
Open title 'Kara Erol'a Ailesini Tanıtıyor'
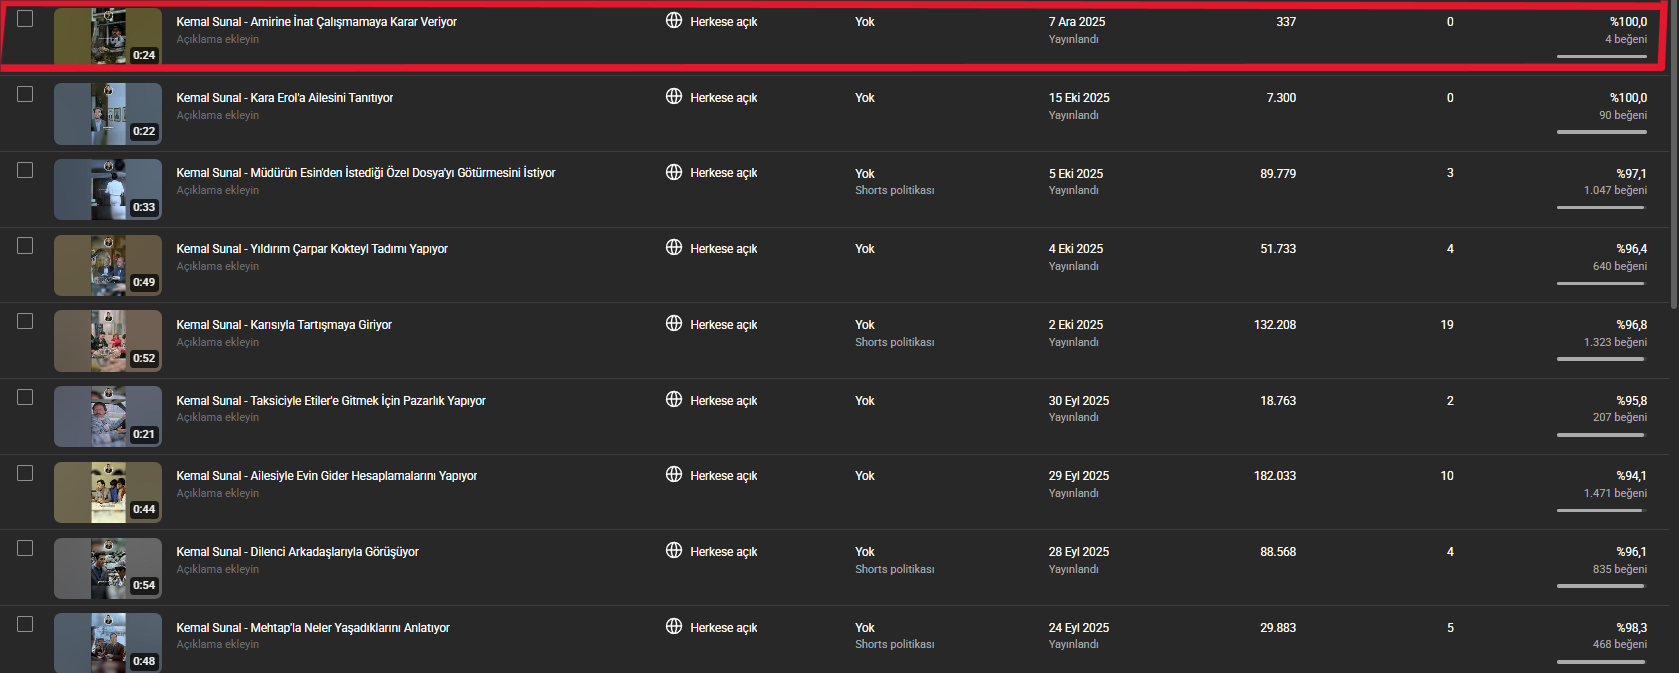(x=285, y=98)
